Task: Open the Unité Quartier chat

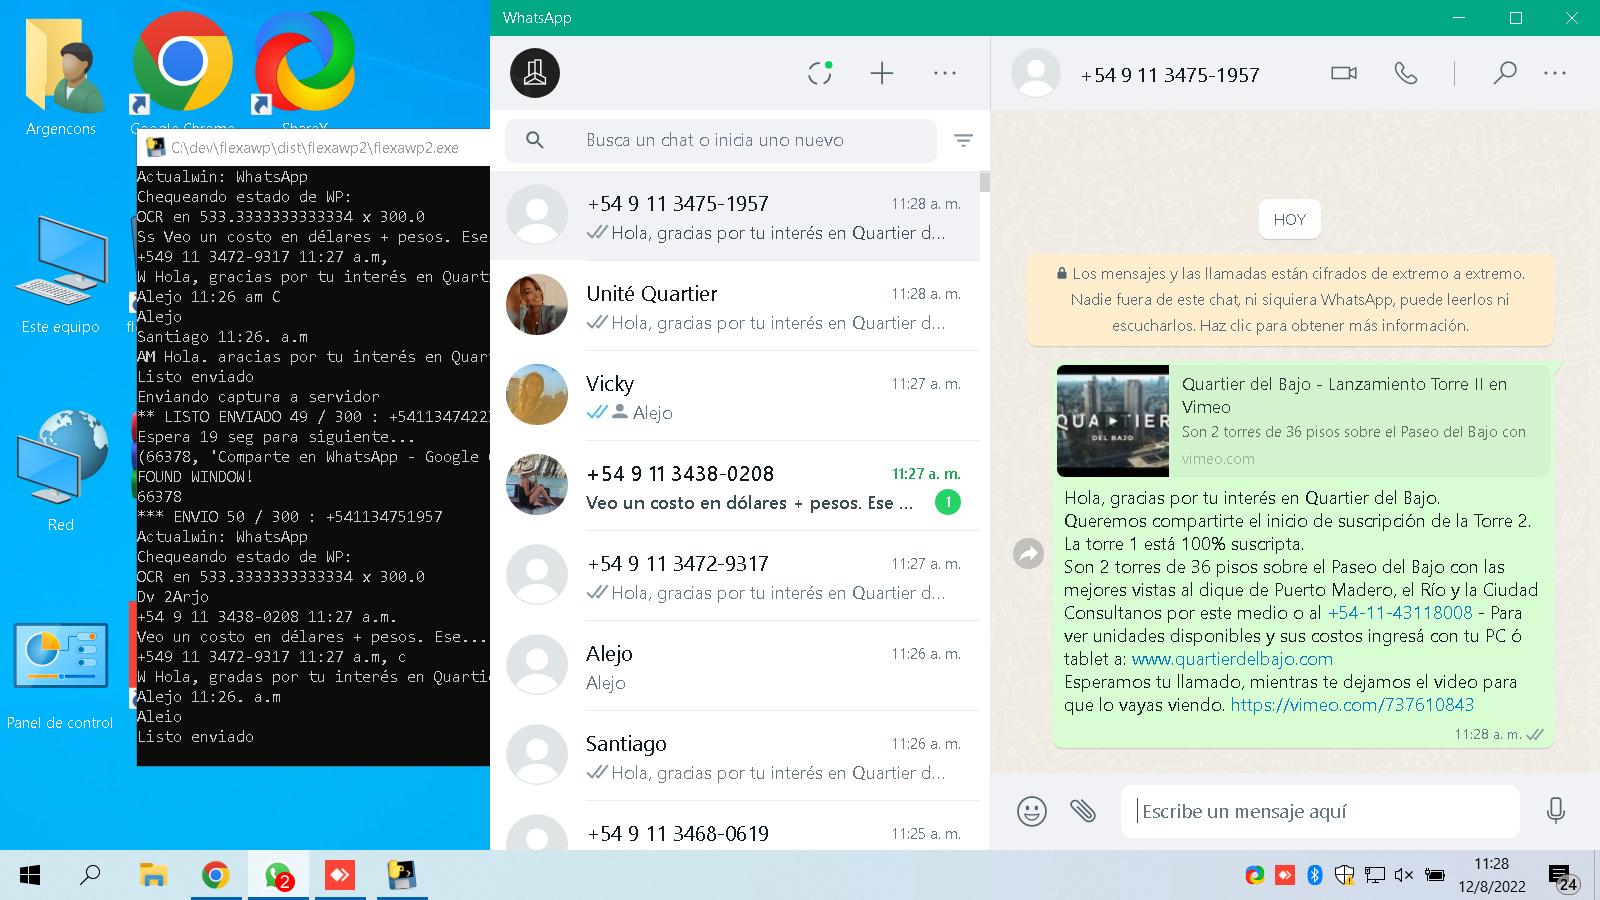Action: (x=735, y=307)
